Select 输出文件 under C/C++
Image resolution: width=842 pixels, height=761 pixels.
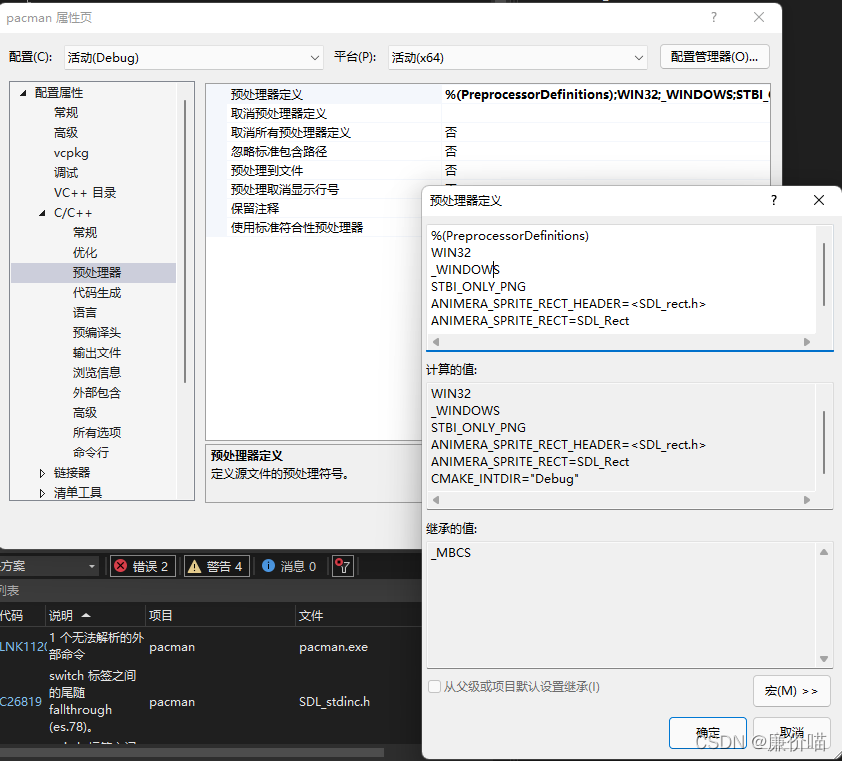tap(97, 353)
